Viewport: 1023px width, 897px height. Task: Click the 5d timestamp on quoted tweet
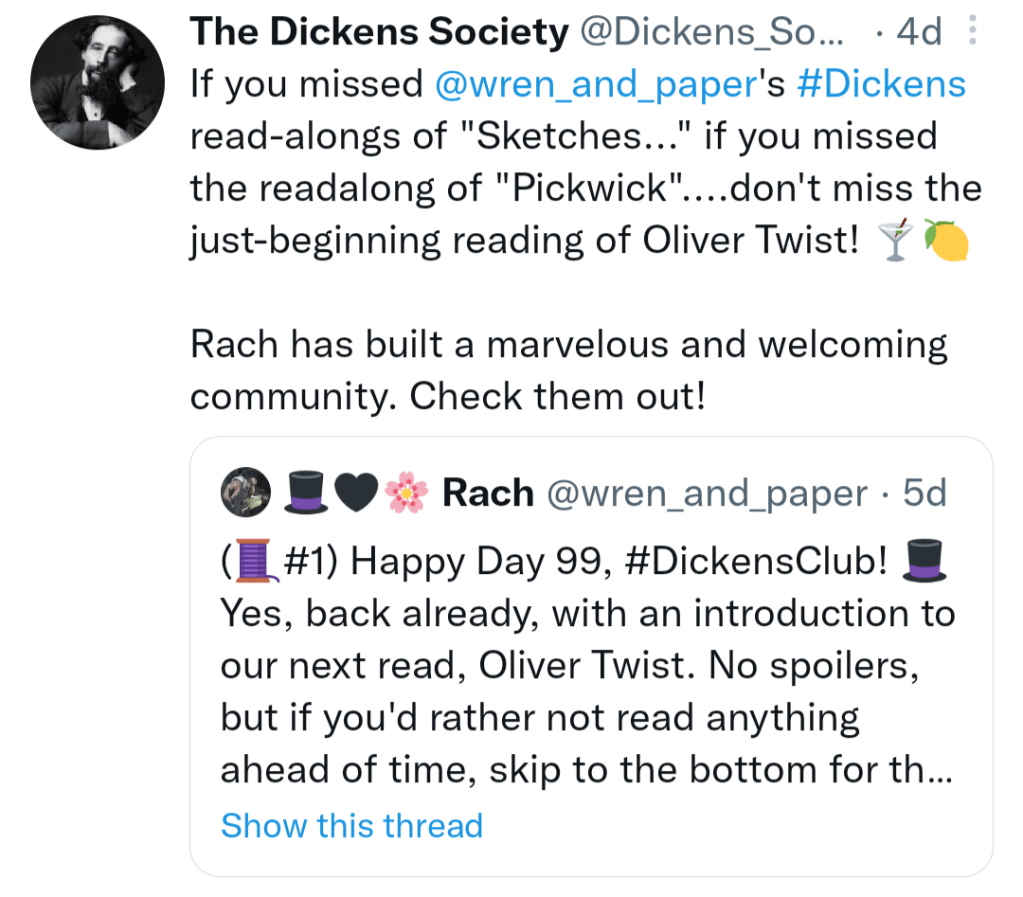click(x=924, y=493)
